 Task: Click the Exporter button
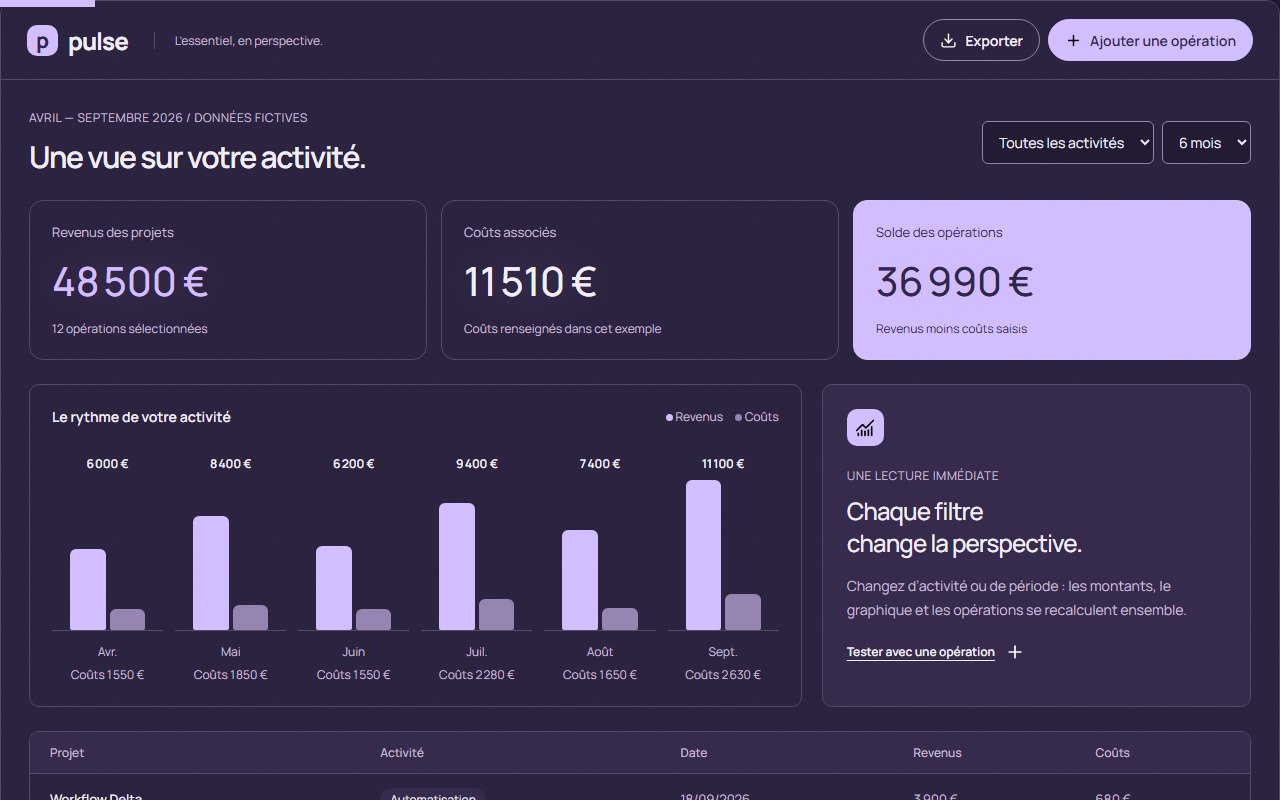point(981,41)
